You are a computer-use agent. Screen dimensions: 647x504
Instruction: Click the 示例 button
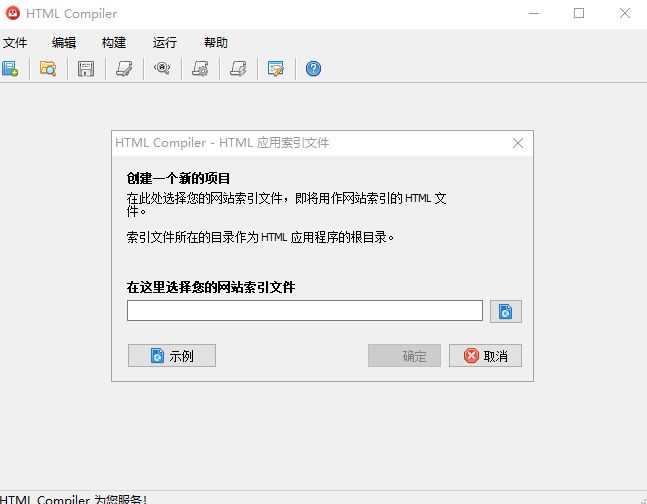tap(172, 356)
